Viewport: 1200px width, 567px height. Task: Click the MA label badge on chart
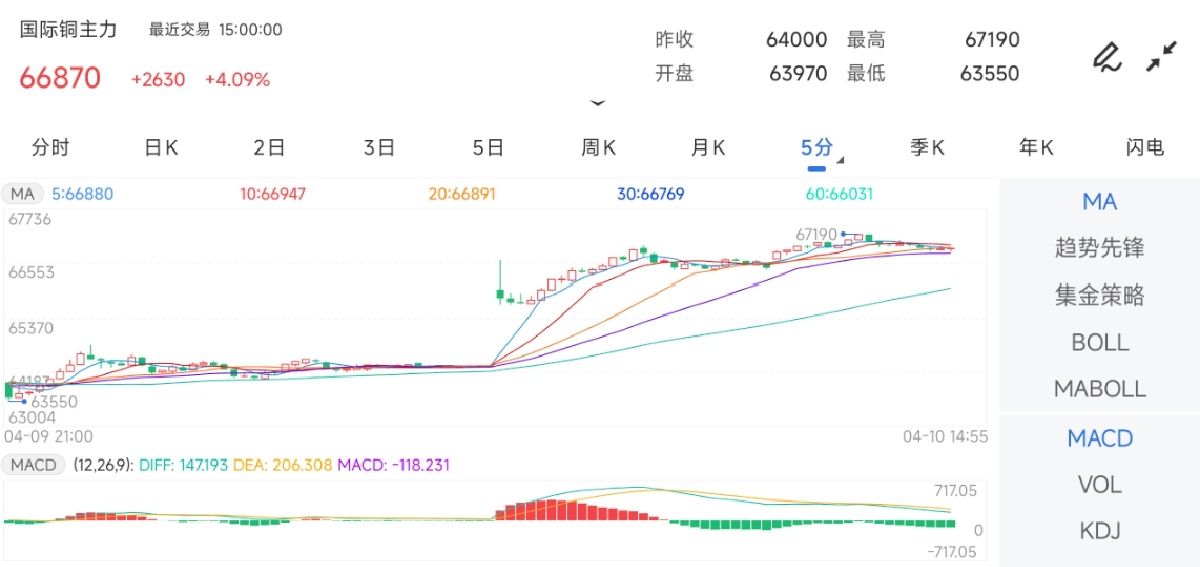tap(24, 194)
